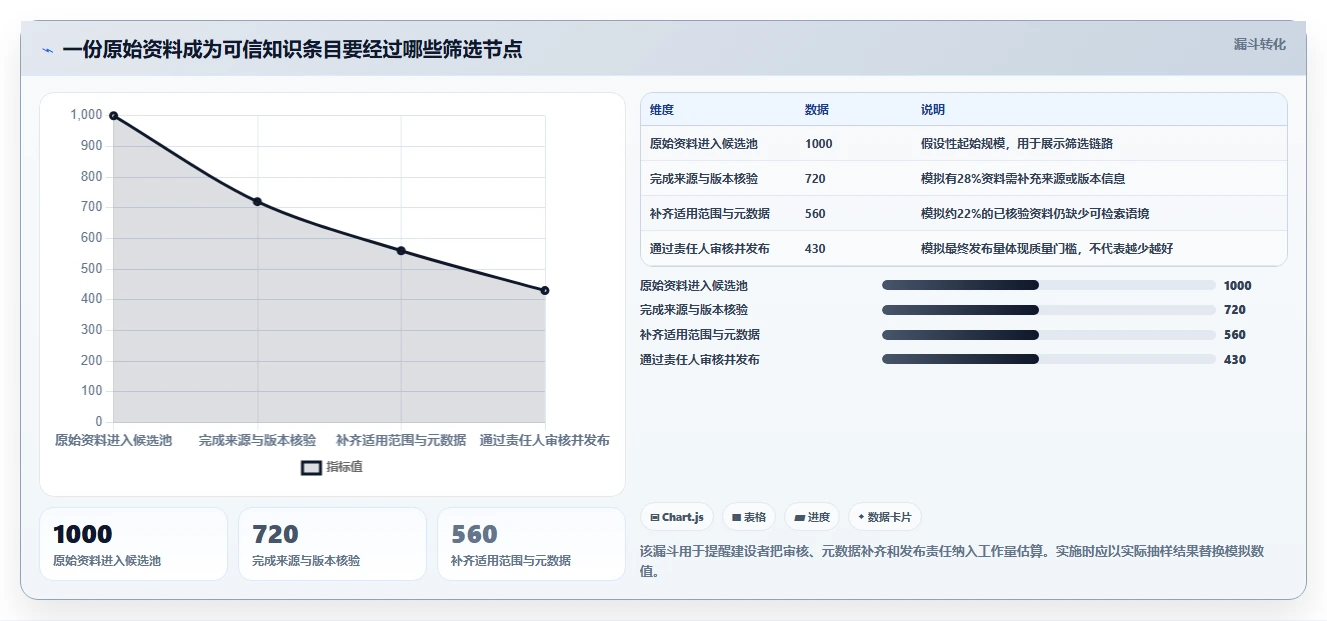Click x-axis label 原始资料进入候选池
This screenshot has height=621, width=1327.
(x=113, y=440)
